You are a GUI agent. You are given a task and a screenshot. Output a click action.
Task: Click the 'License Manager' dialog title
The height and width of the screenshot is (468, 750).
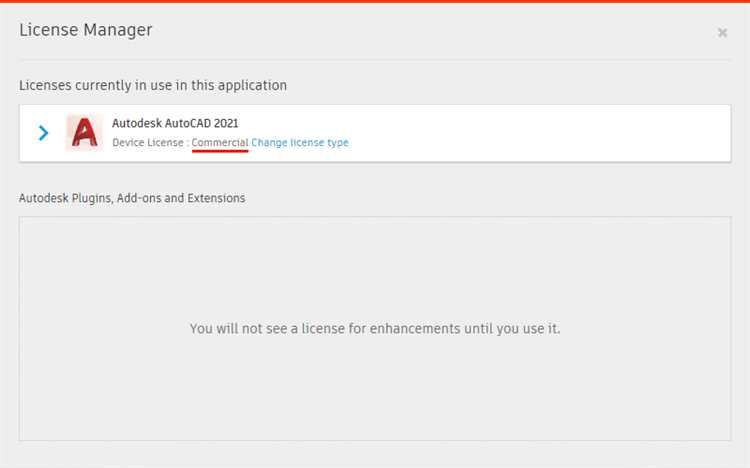click(86, 30)
